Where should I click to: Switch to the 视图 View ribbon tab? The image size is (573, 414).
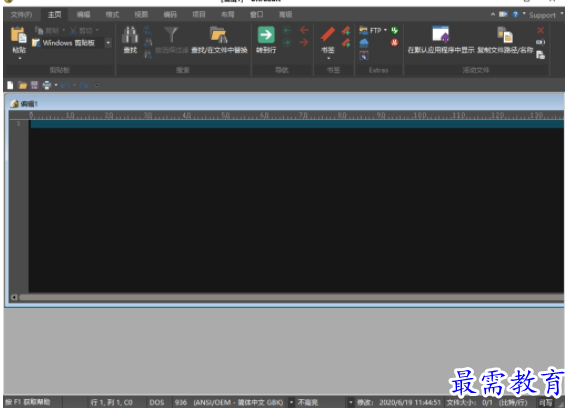[141, 15]
